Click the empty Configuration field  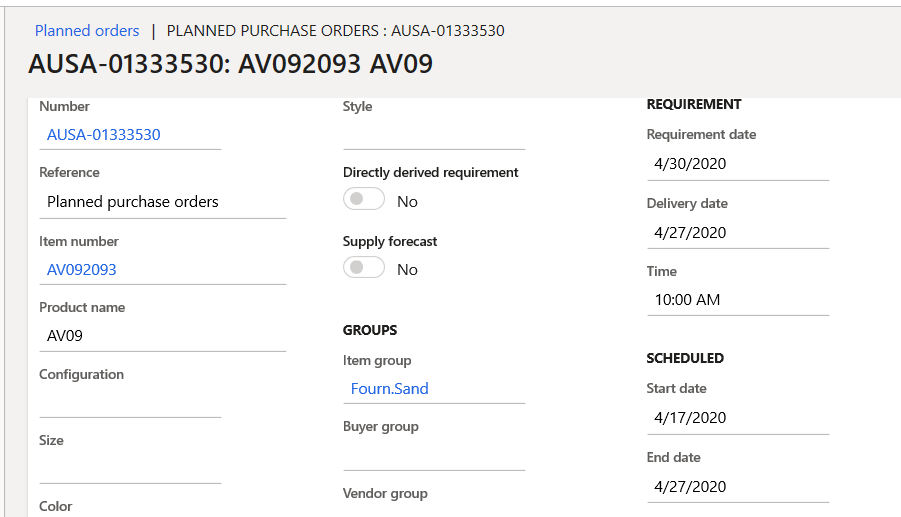pyautogui.click(x=130, y=402)
